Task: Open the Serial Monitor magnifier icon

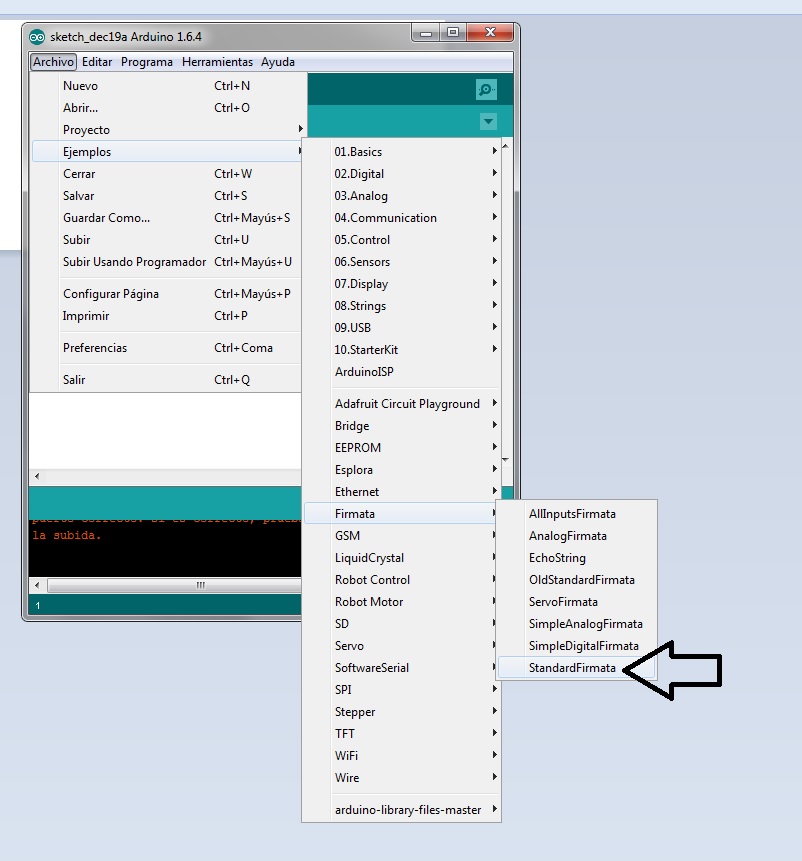Action: (x=486, y=89)
